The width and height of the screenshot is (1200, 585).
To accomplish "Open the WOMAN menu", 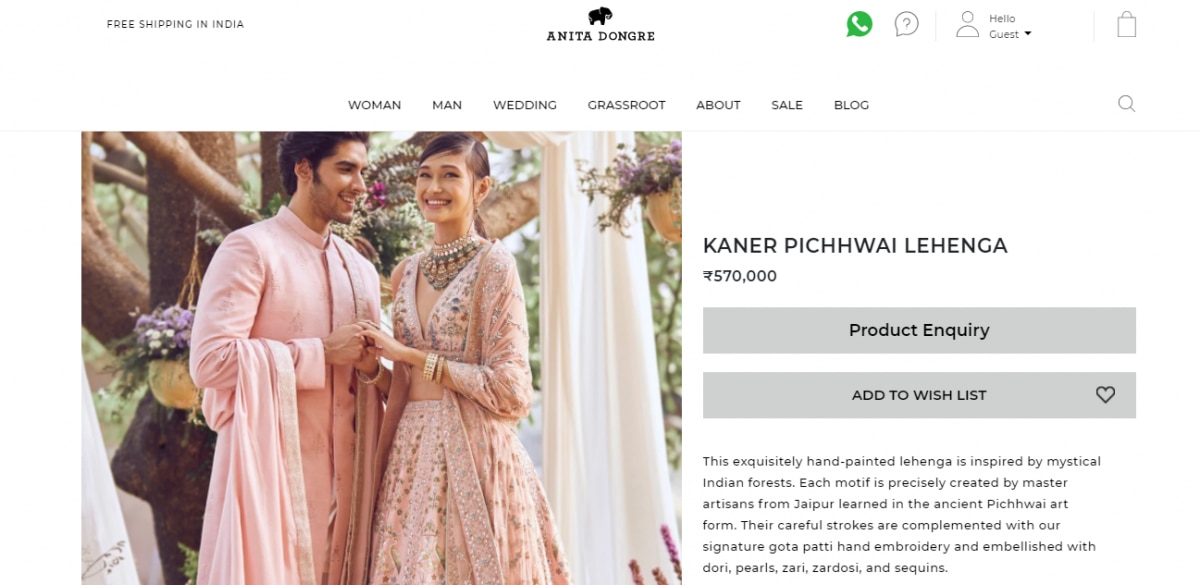I will (x=374, y=105).
